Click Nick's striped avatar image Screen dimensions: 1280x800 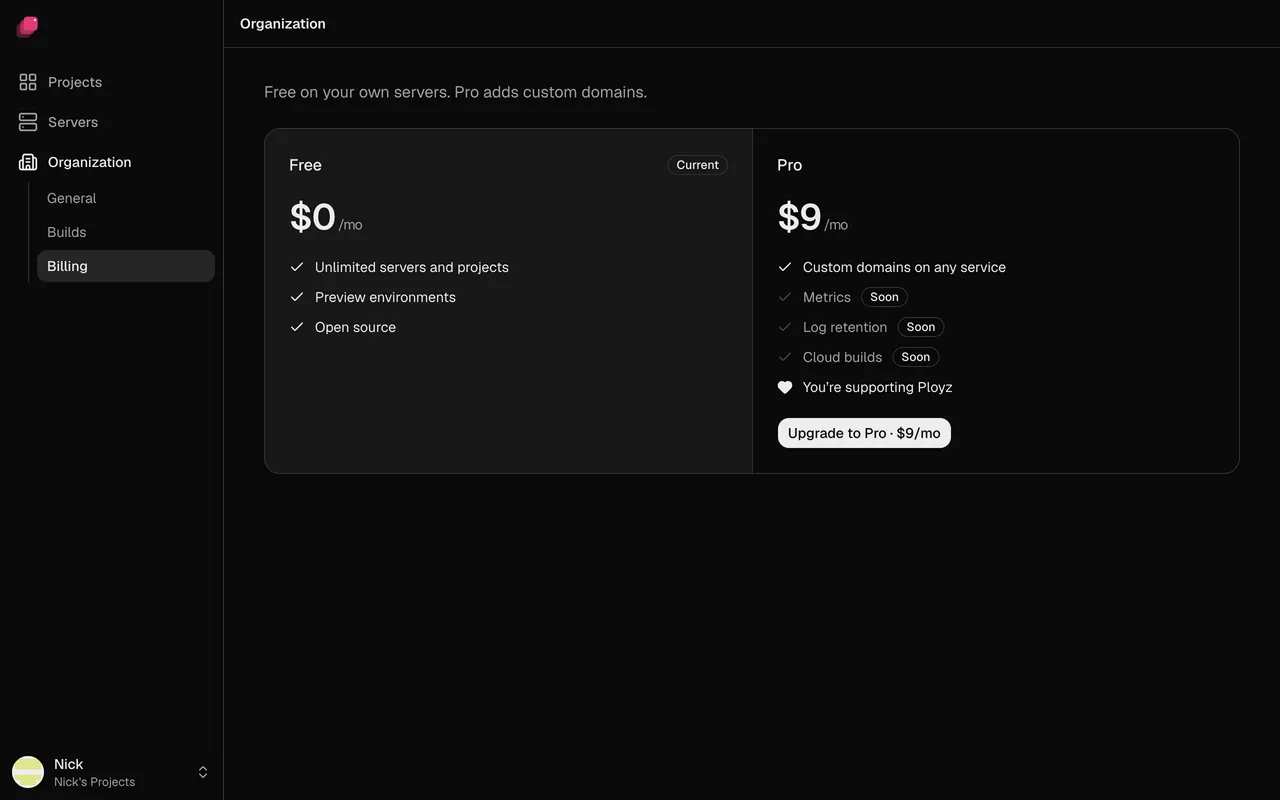click(28, 772)
